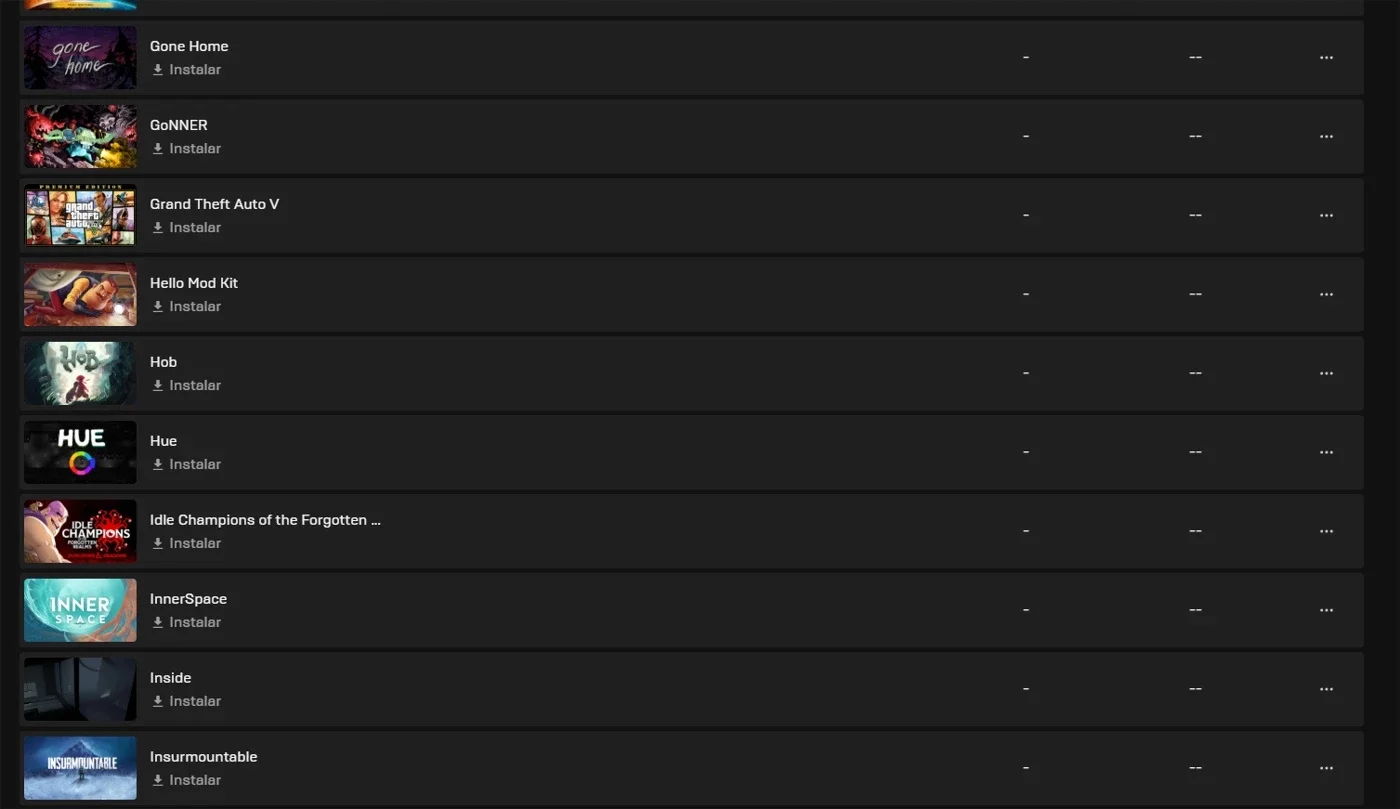Click the ellipsis icon in the Hue row
The height and width of the screenshot is (809, 1400).
(x=1326, y=453)
